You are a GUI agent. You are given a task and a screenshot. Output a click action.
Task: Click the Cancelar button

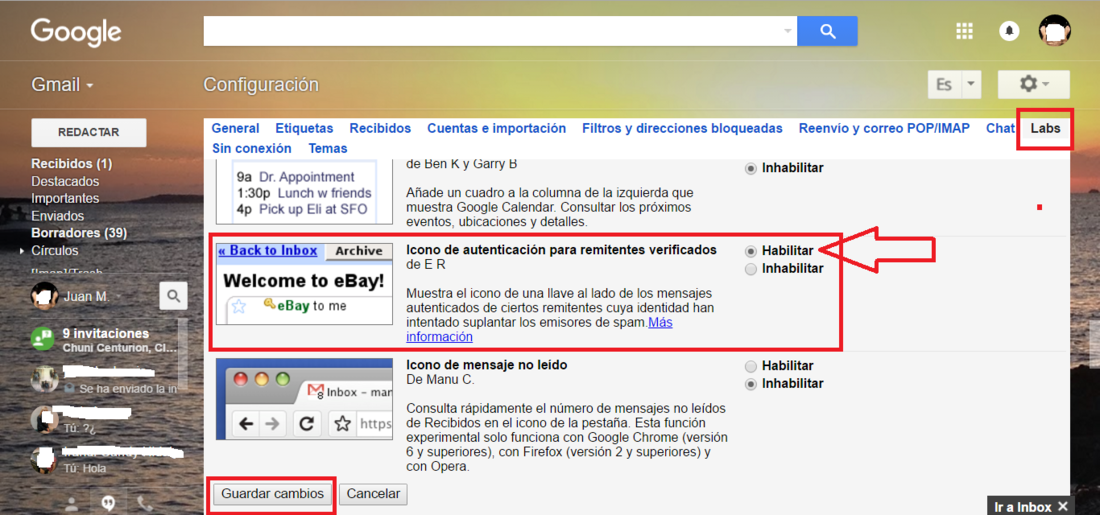click(373, 494)
